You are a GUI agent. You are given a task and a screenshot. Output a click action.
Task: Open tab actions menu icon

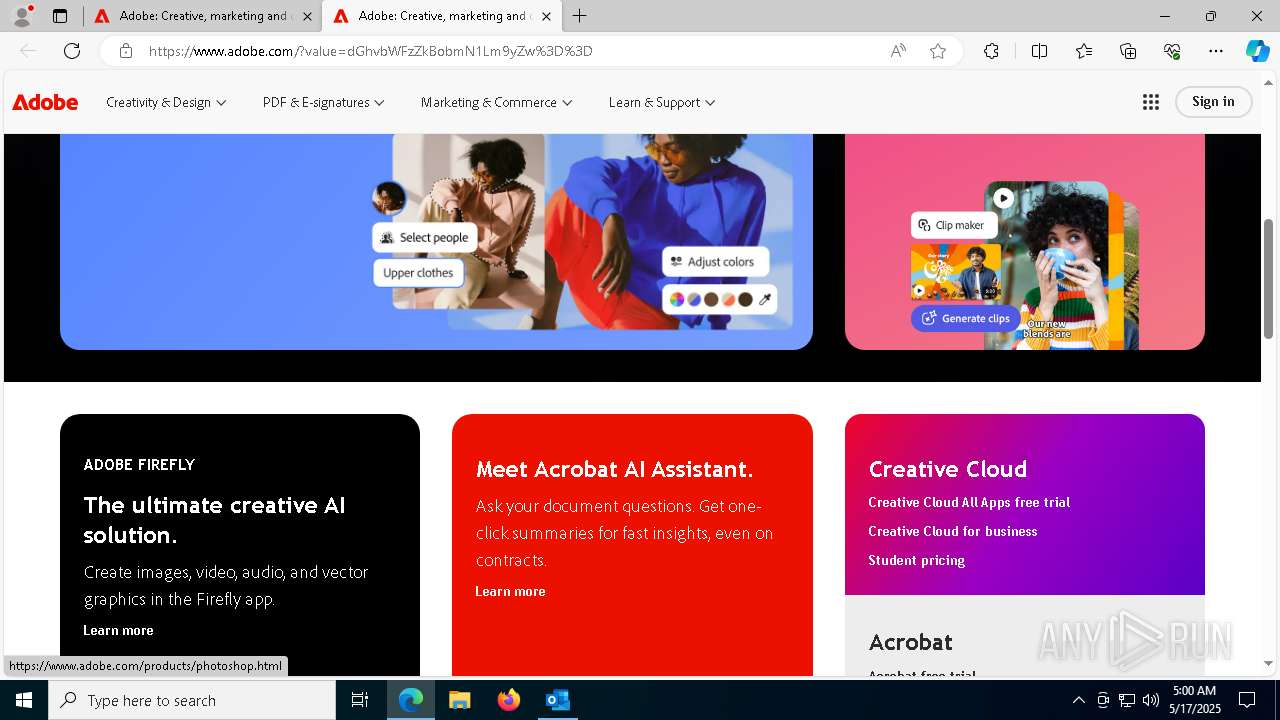(x=60, y=16)
